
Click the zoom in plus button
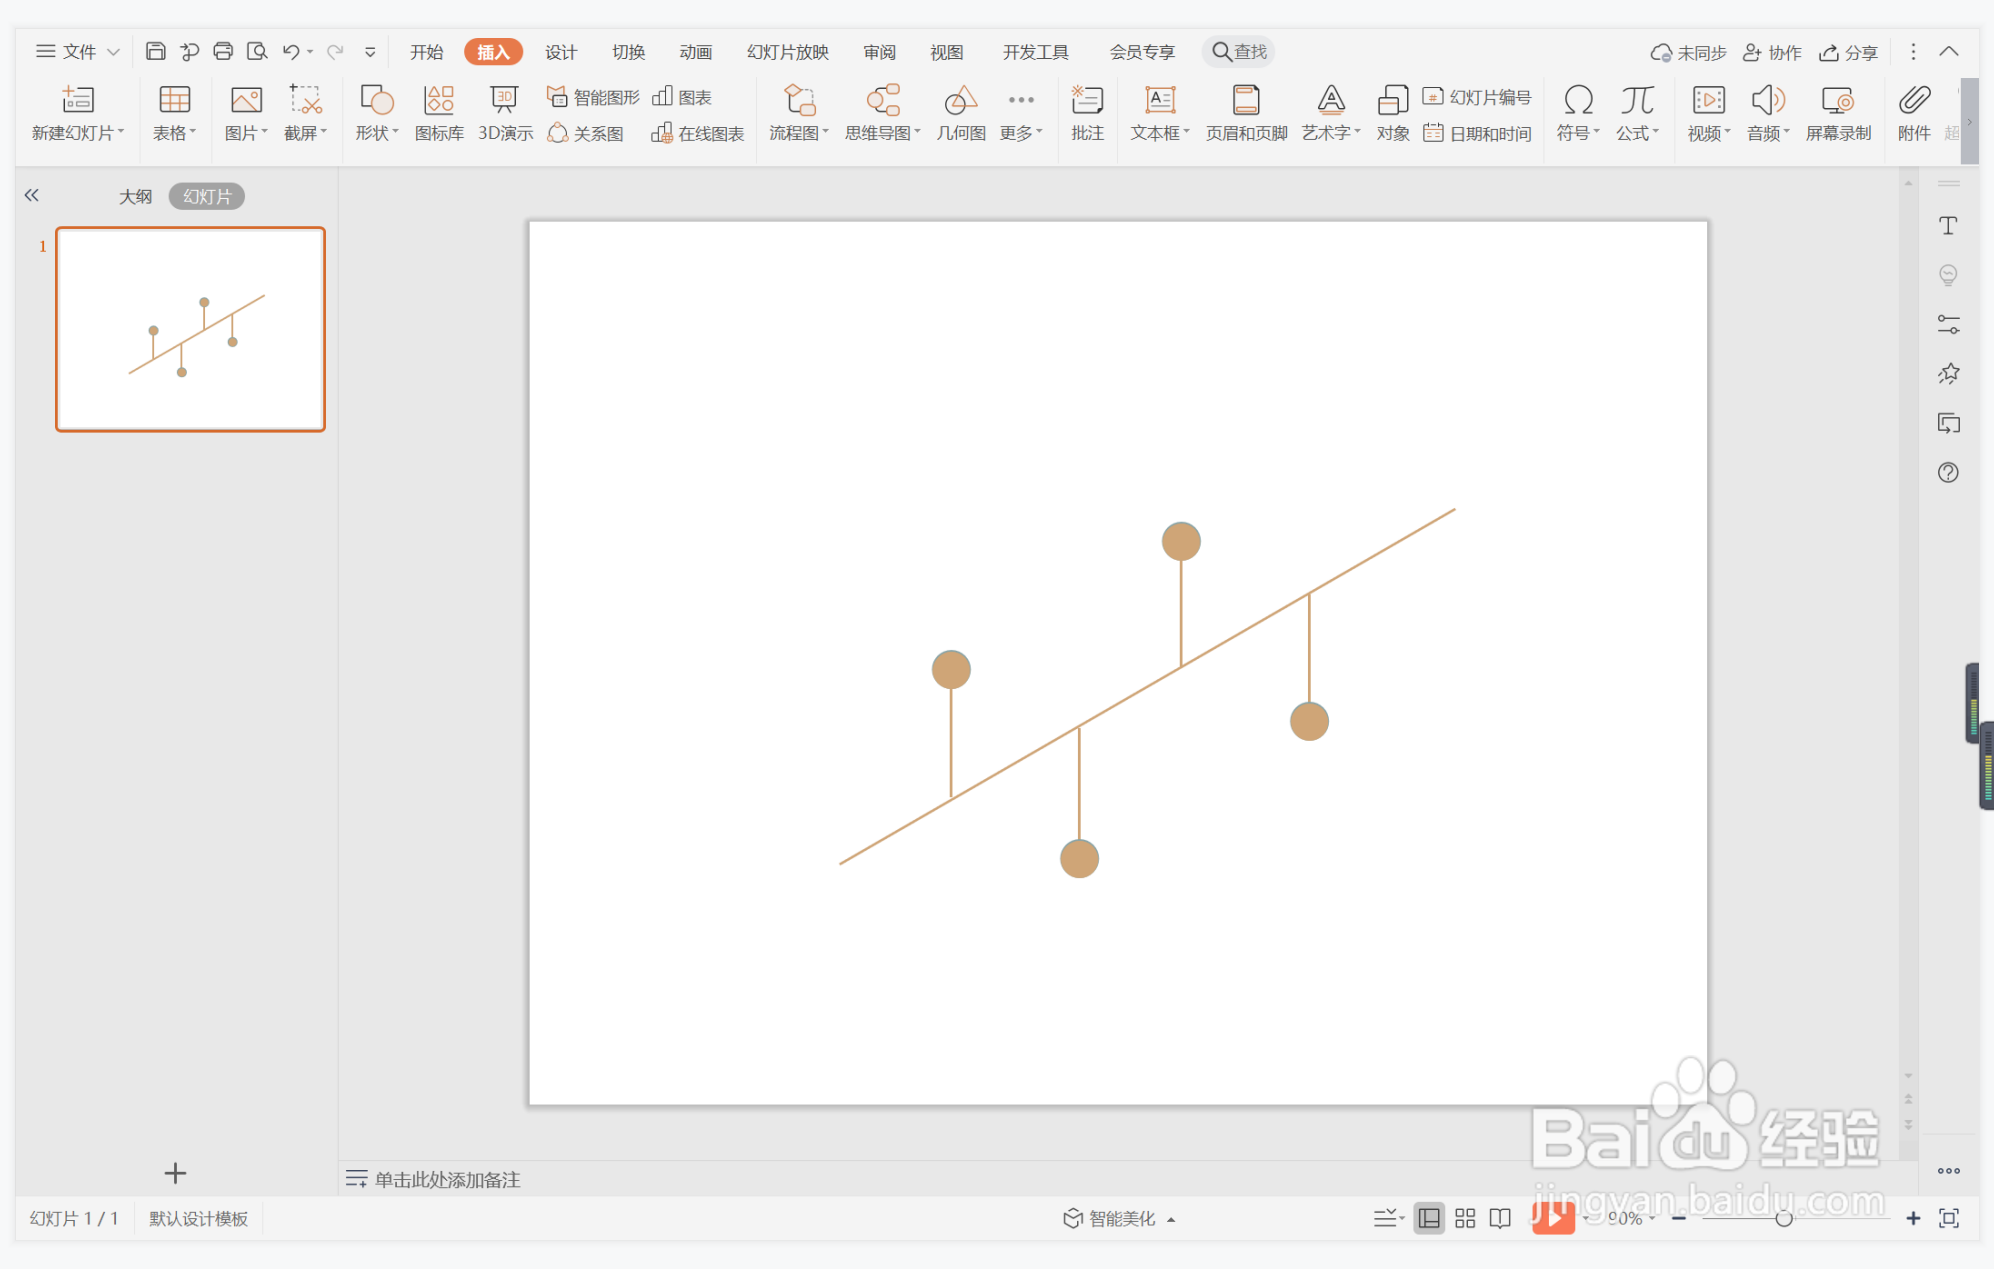coord(1912,1218)
